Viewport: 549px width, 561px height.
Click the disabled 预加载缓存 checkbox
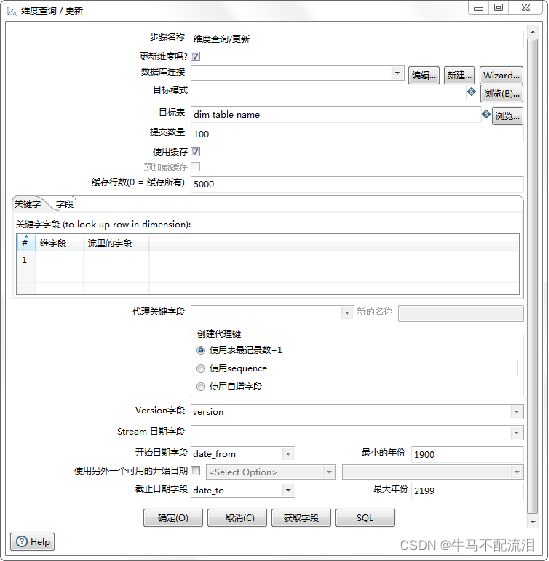196,166
